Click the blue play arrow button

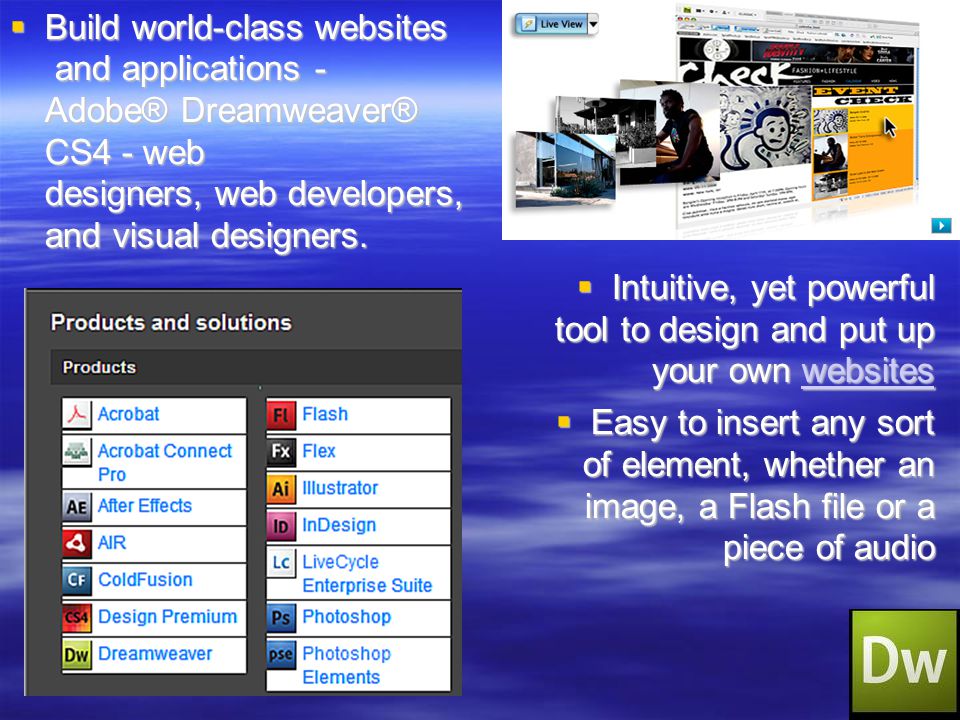tap(941, 225)
